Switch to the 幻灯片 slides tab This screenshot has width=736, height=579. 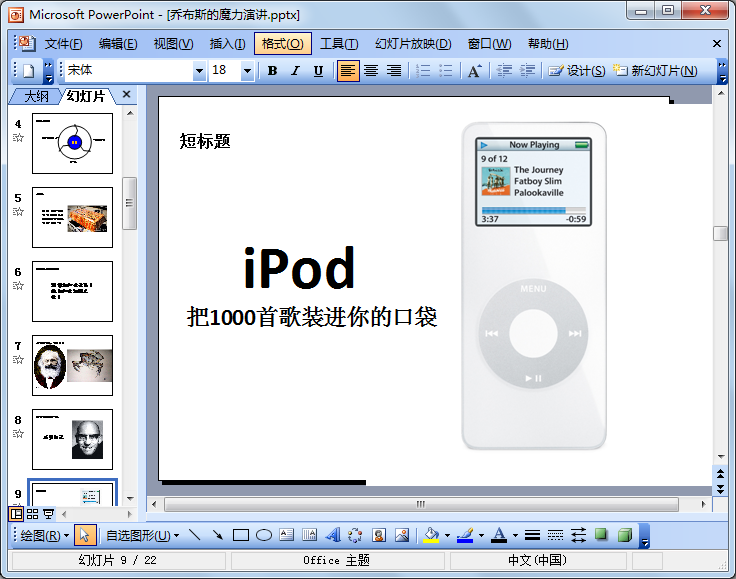pyautogui.click(x=86, y=96)
